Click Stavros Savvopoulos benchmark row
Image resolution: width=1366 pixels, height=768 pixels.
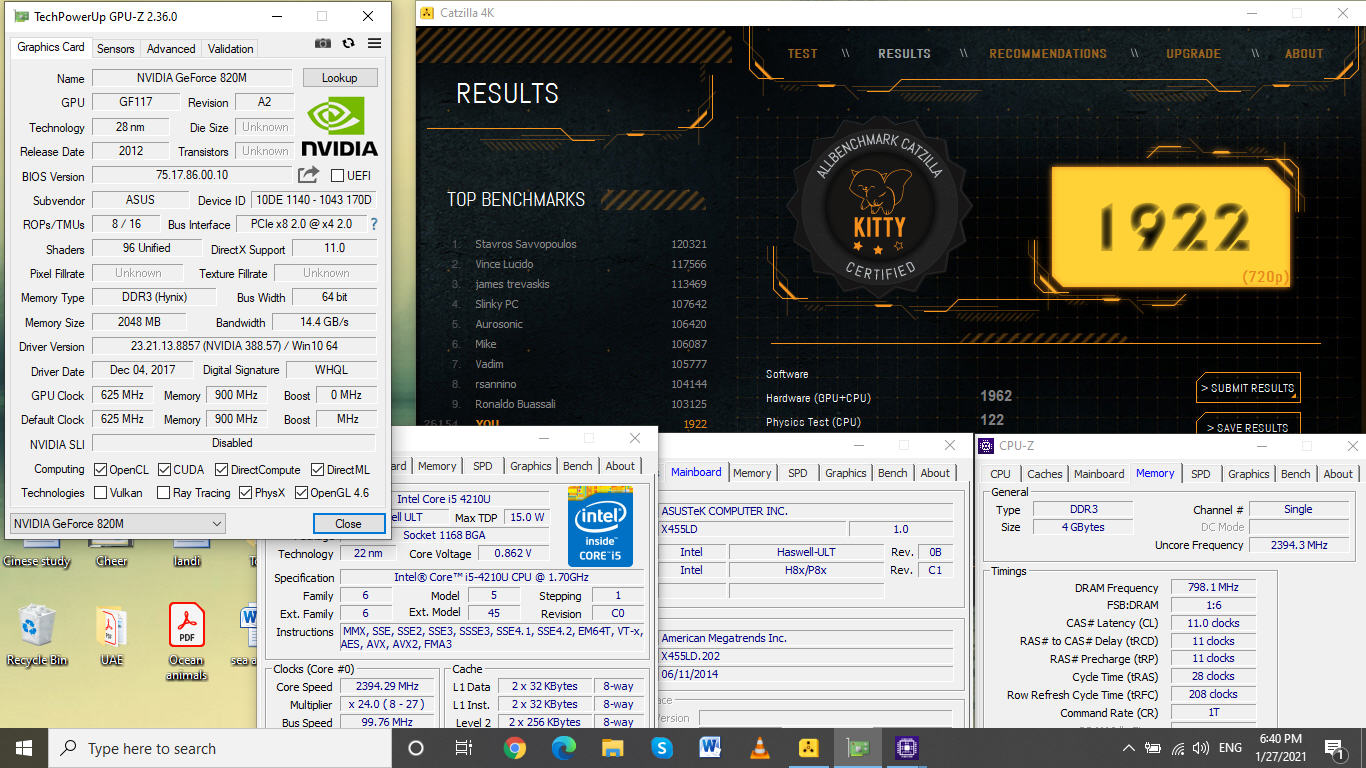pos(579,244)
